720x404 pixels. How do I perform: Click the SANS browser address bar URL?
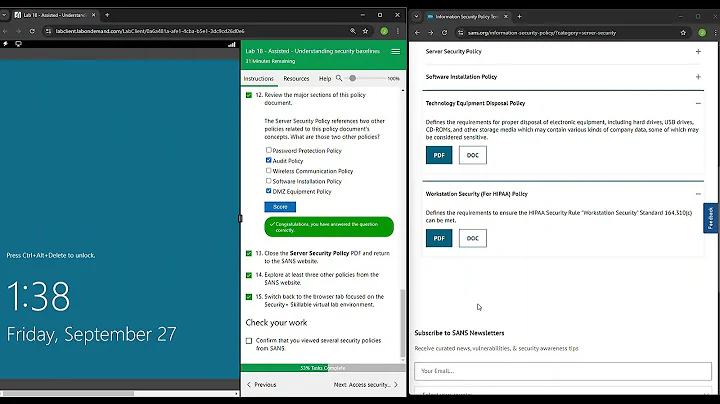tap(542, 33)
